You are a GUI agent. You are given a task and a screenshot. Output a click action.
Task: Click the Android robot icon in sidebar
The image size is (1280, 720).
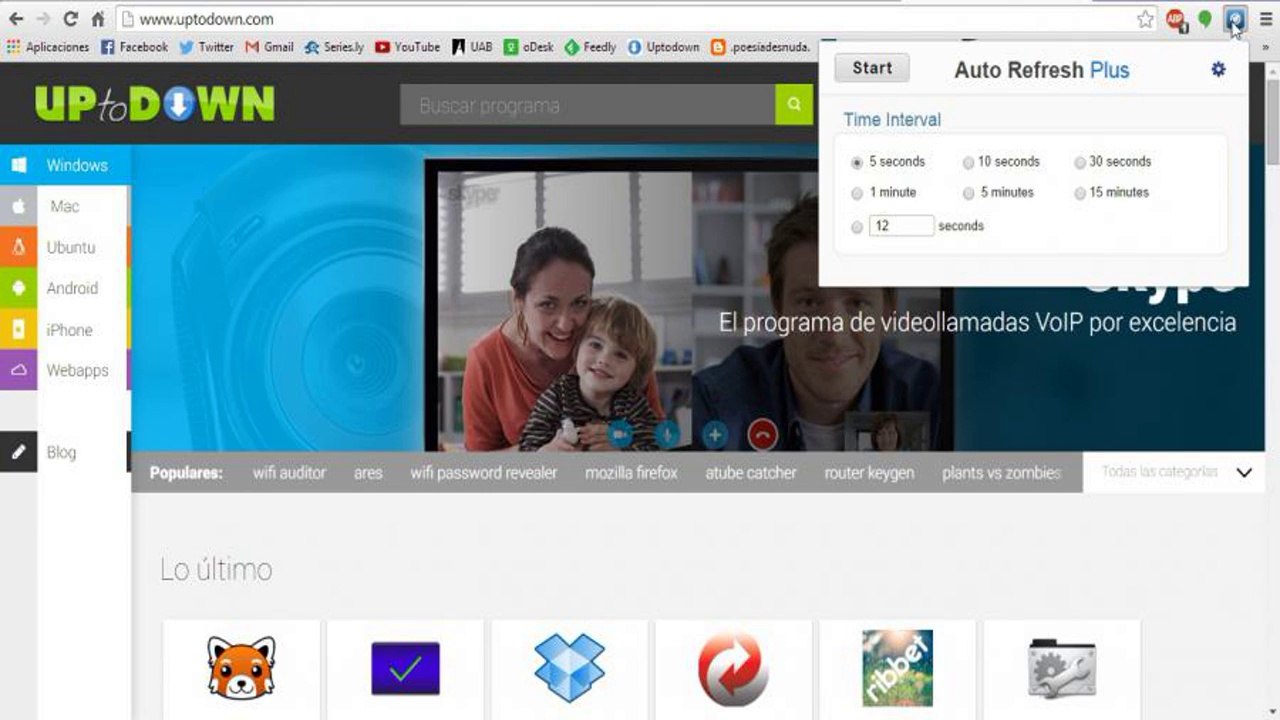tap(19, 288)
